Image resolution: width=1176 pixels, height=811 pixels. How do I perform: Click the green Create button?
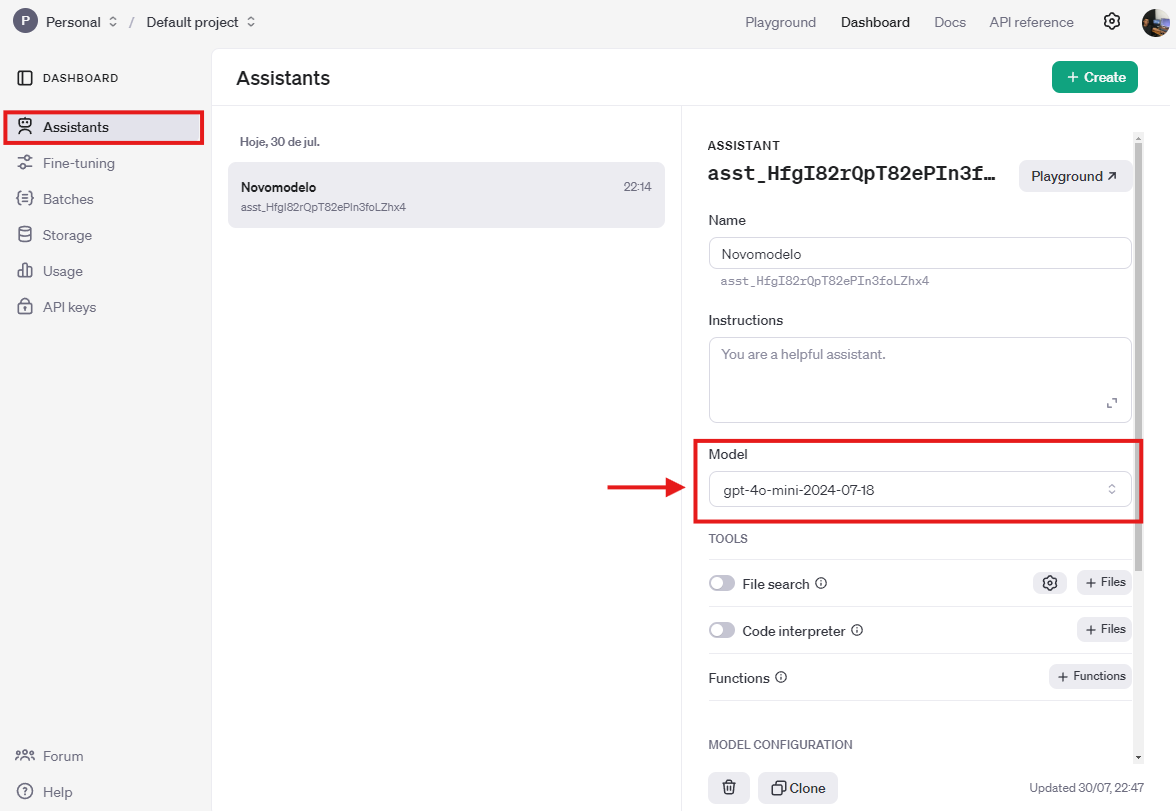pyautogui.click(x=1094, y=77)
